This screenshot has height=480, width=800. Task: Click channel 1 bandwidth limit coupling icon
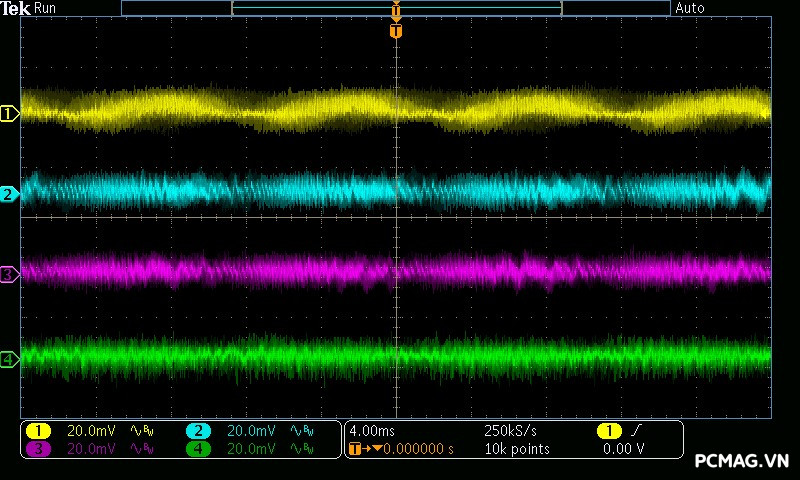[141, 431]
